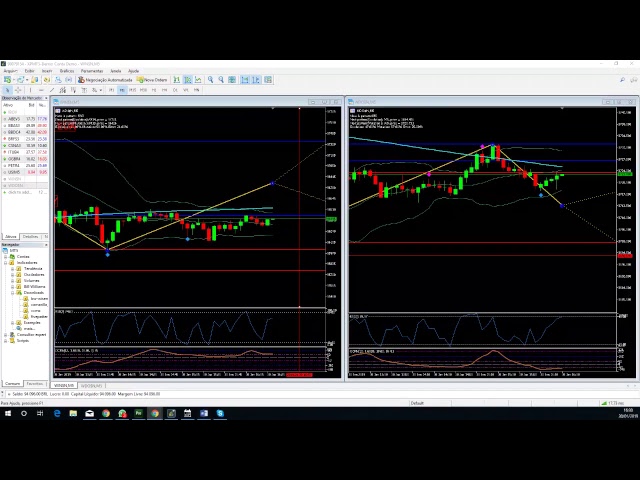Select the M5 timeframe button
The height and width of the screenshot is (480, 640).
[x=122, y=90]
